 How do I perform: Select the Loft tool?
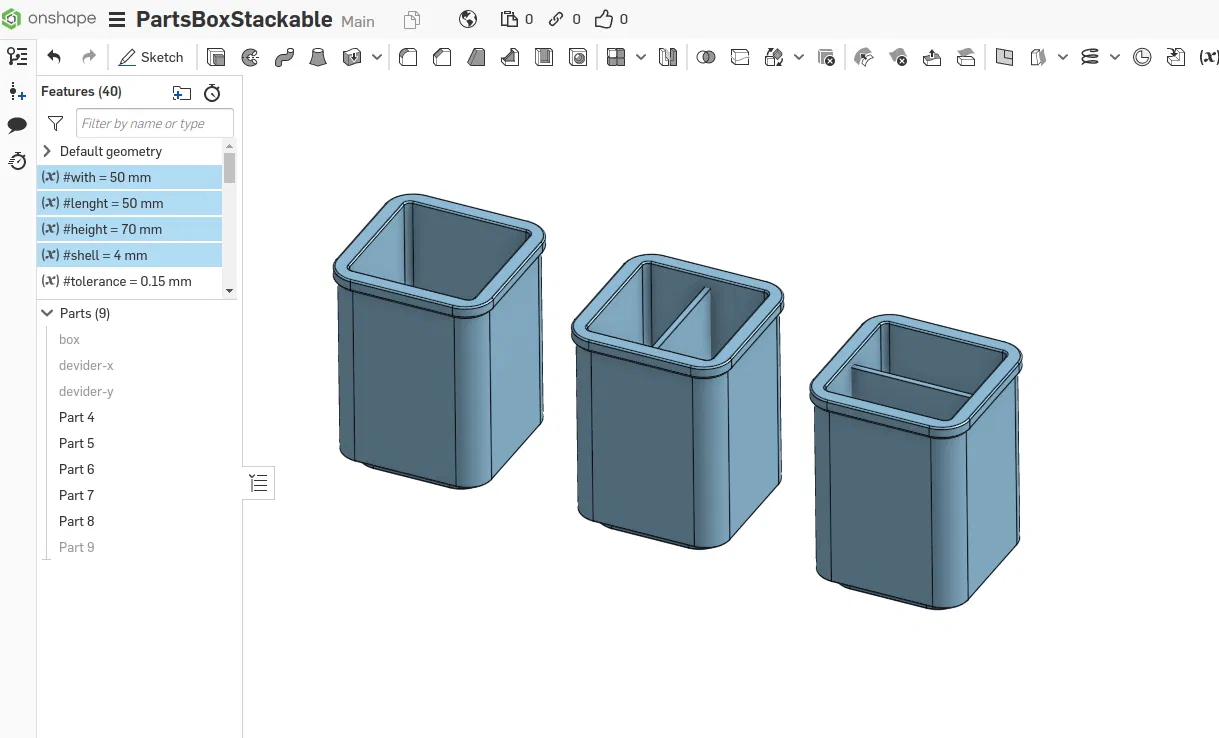point(318,57)
